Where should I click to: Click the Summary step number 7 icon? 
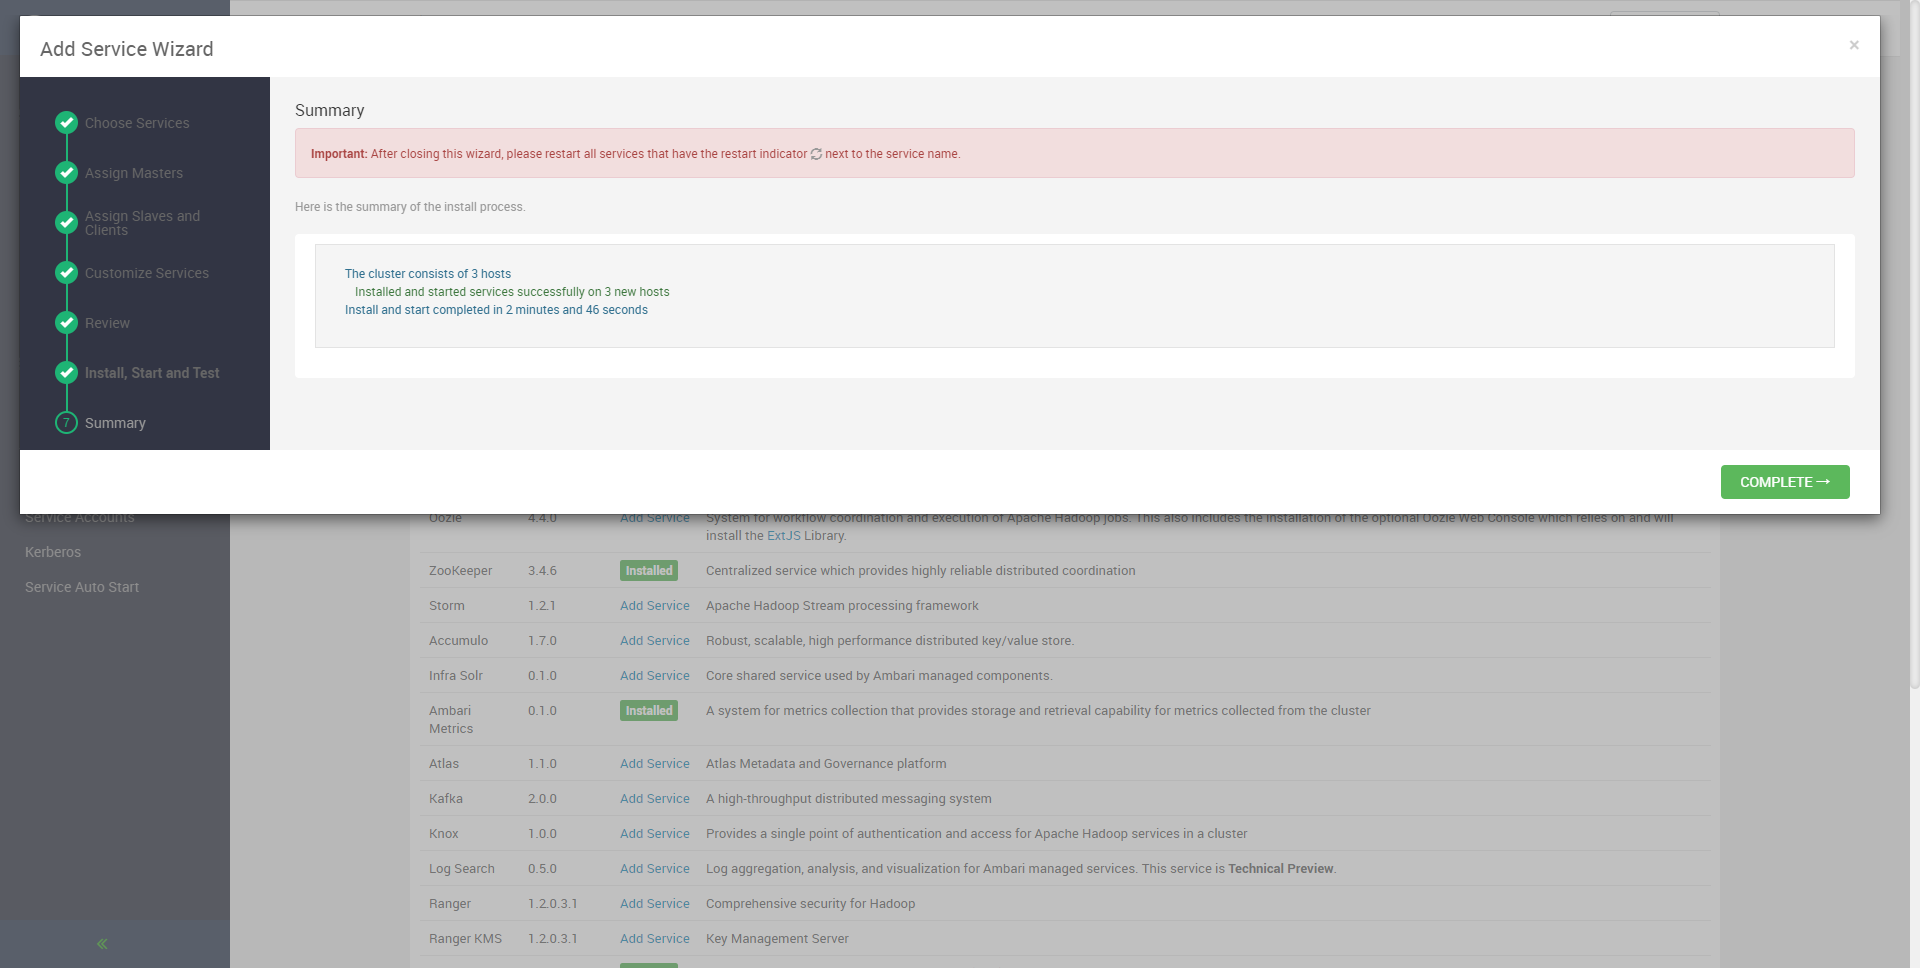tap(67, 423)
